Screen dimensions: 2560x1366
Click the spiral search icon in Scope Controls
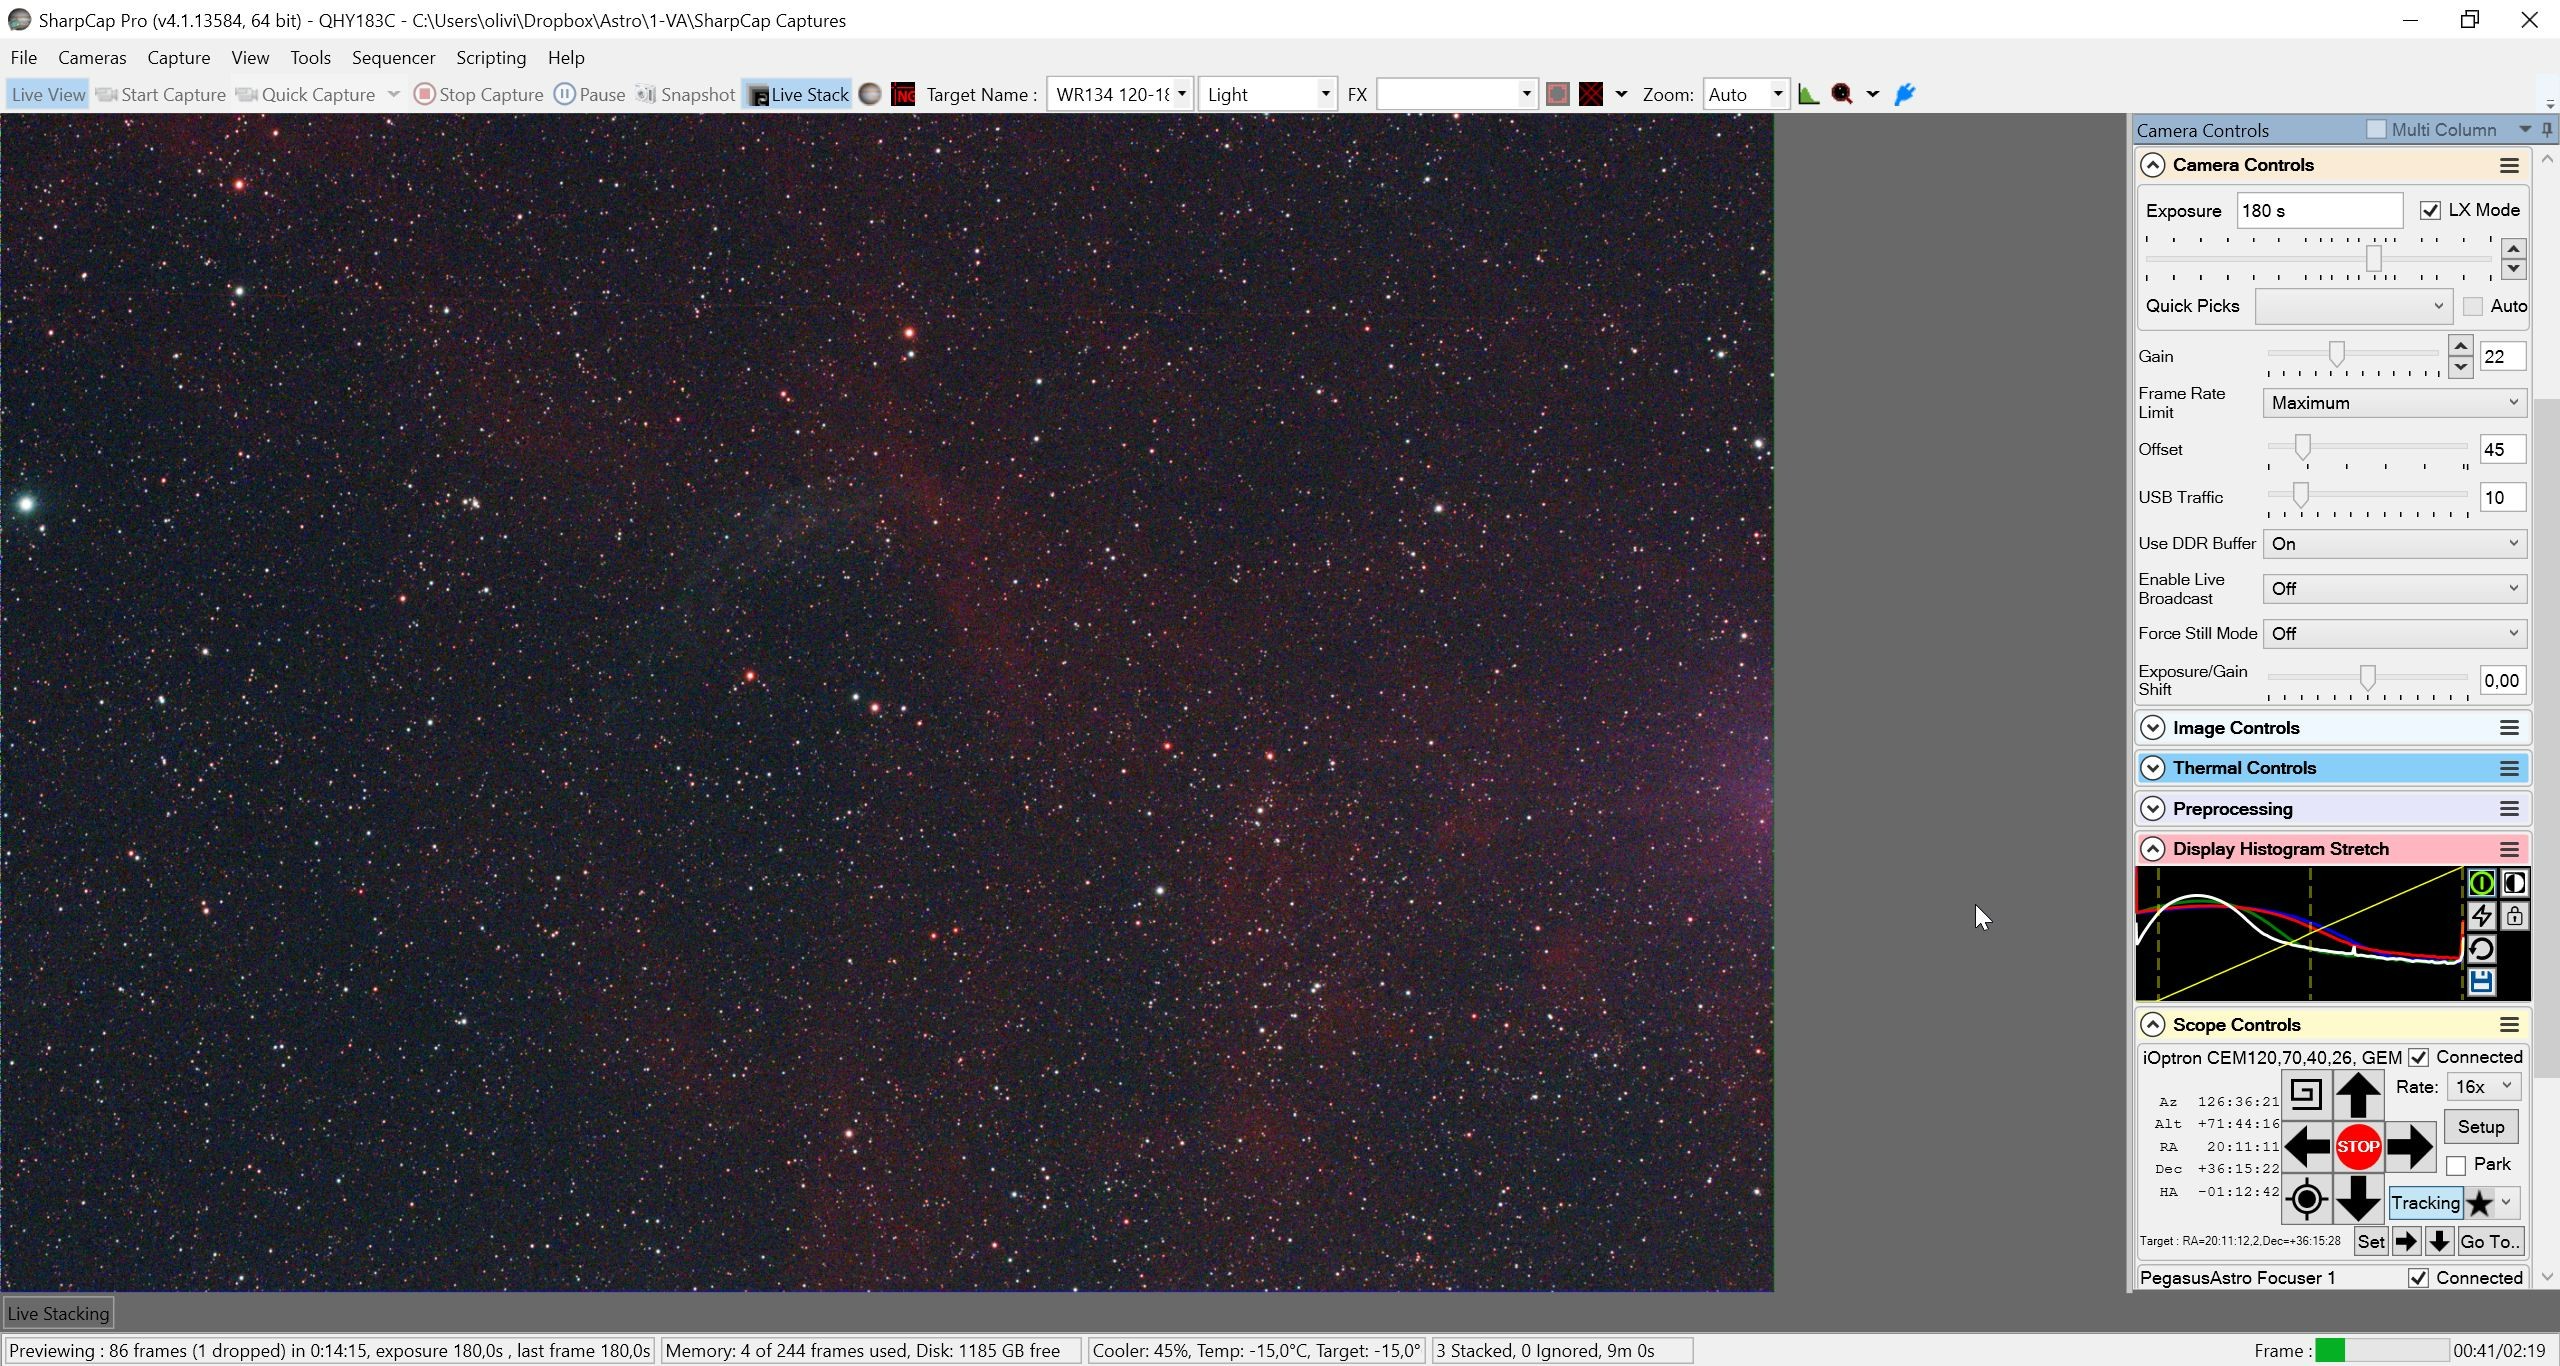tap(2305, 1094)
